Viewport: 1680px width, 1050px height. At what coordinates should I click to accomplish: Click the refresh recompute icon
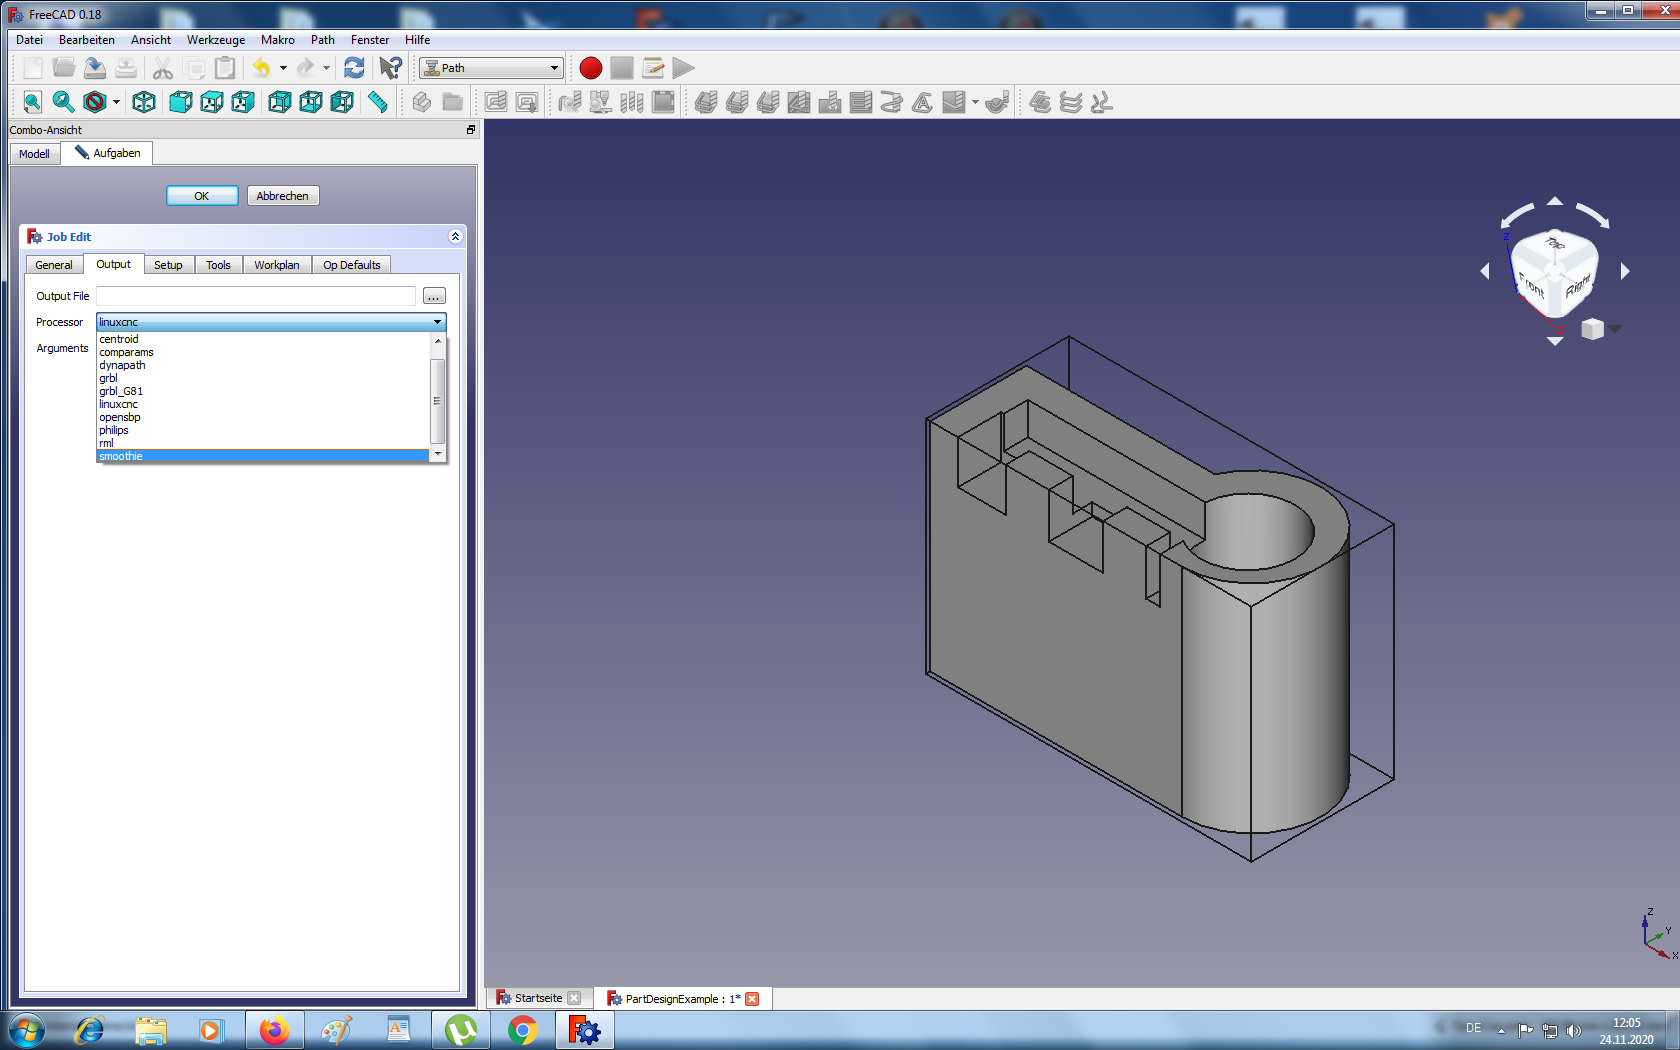pyautogui.click(x=354, y=68)
